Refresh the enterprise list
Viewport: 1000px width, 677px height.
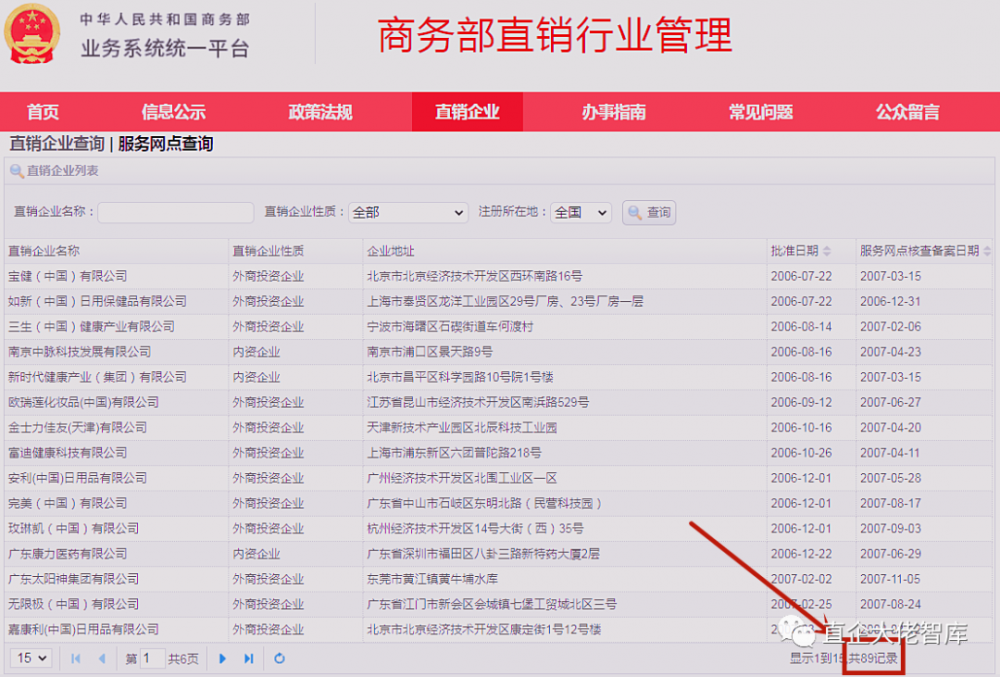(279, 659)
